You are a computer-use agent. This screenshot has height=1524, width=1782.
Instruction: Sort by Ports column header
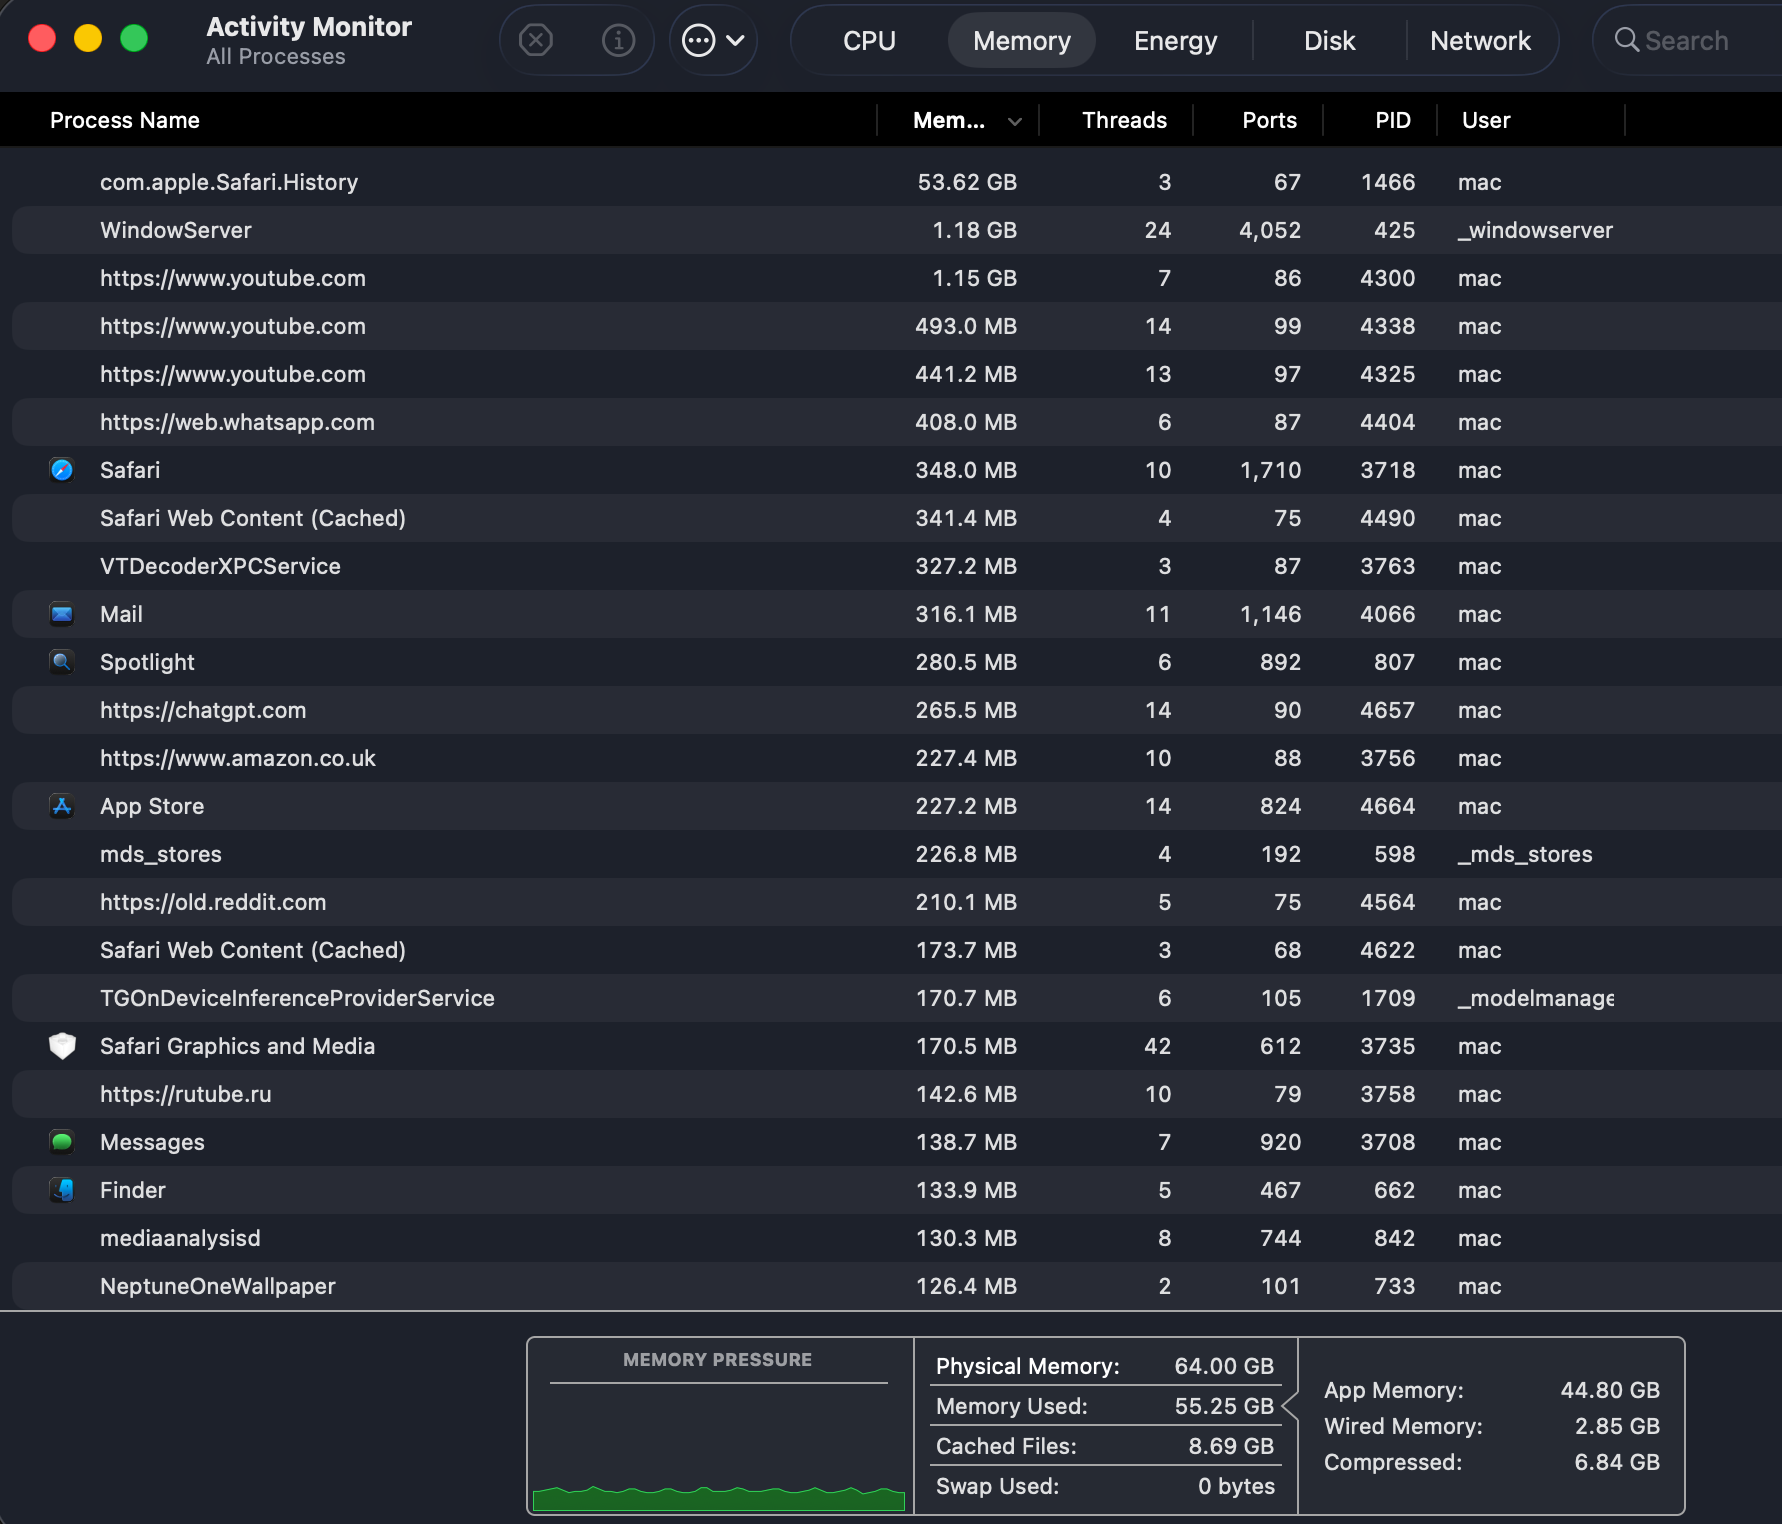click(x=1269, y=120)
